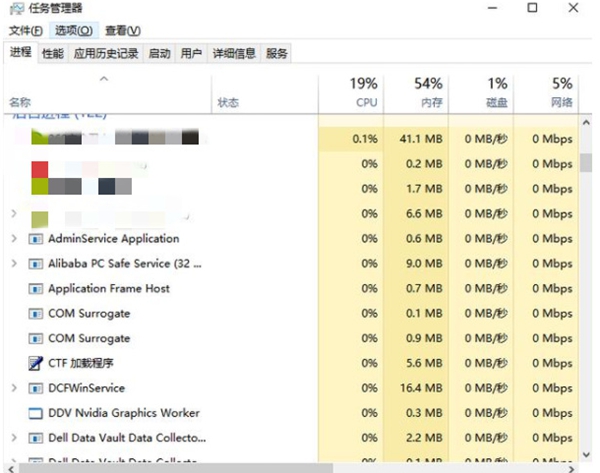Maximize the Task Manager window
The image size is (600, 473).
click(x=532, y=8)
